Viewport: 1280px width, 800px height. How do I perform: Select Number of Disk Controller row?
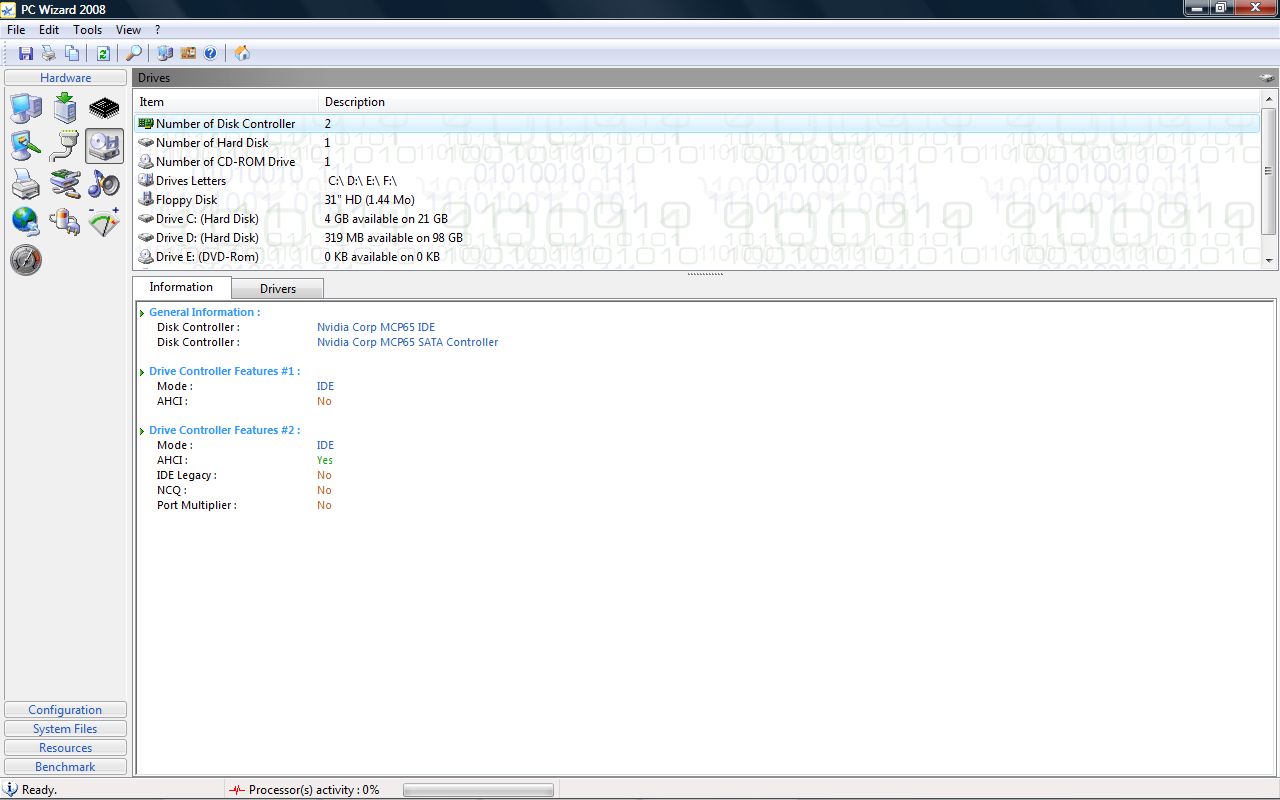coord(697,124)
